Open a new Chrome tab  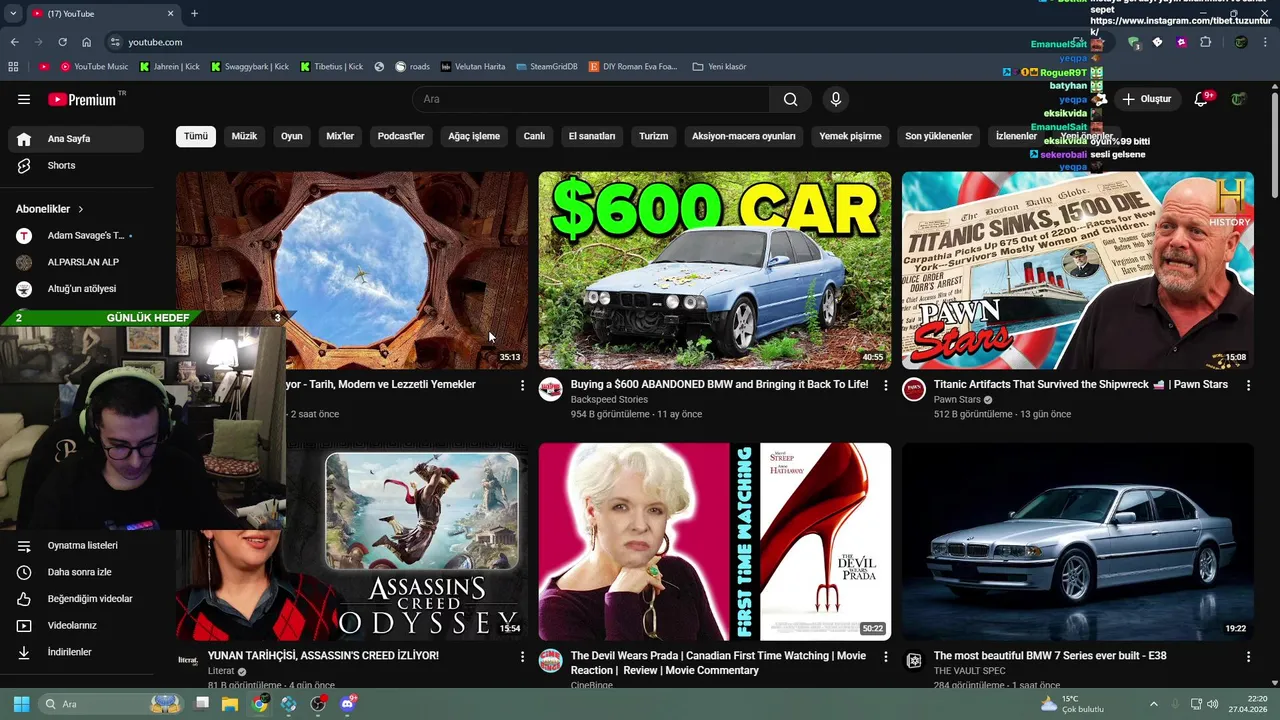[x=194, y=13]
